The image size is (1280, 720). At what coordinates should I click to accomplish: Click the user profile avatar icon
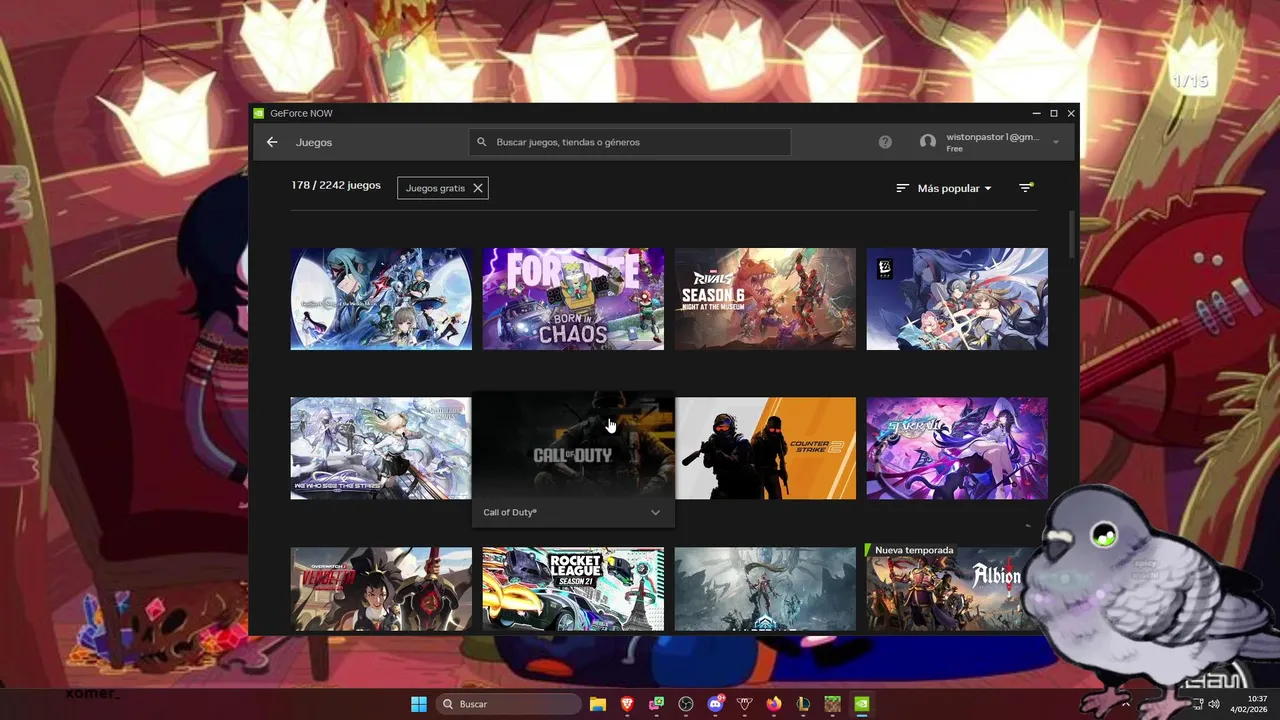point(928,142)
